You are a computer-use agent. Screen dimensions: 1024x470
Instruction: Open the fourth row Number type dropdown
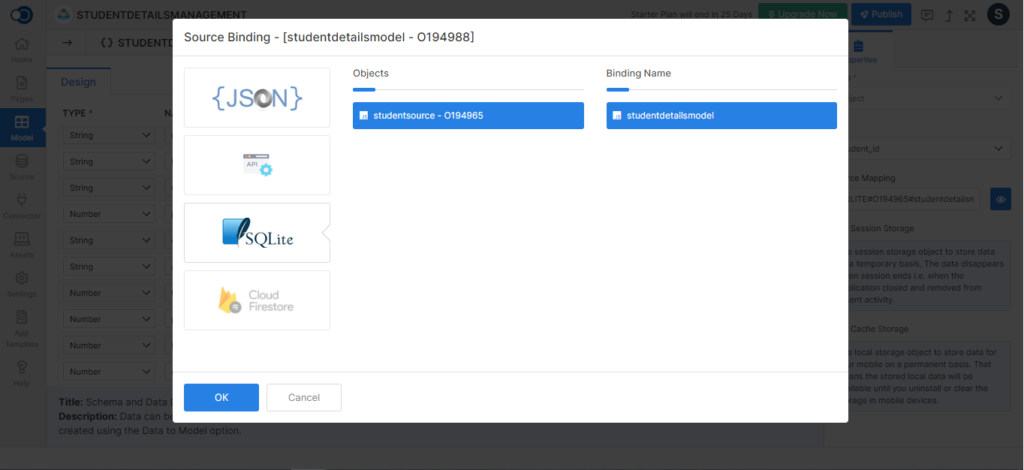point(109,214)
